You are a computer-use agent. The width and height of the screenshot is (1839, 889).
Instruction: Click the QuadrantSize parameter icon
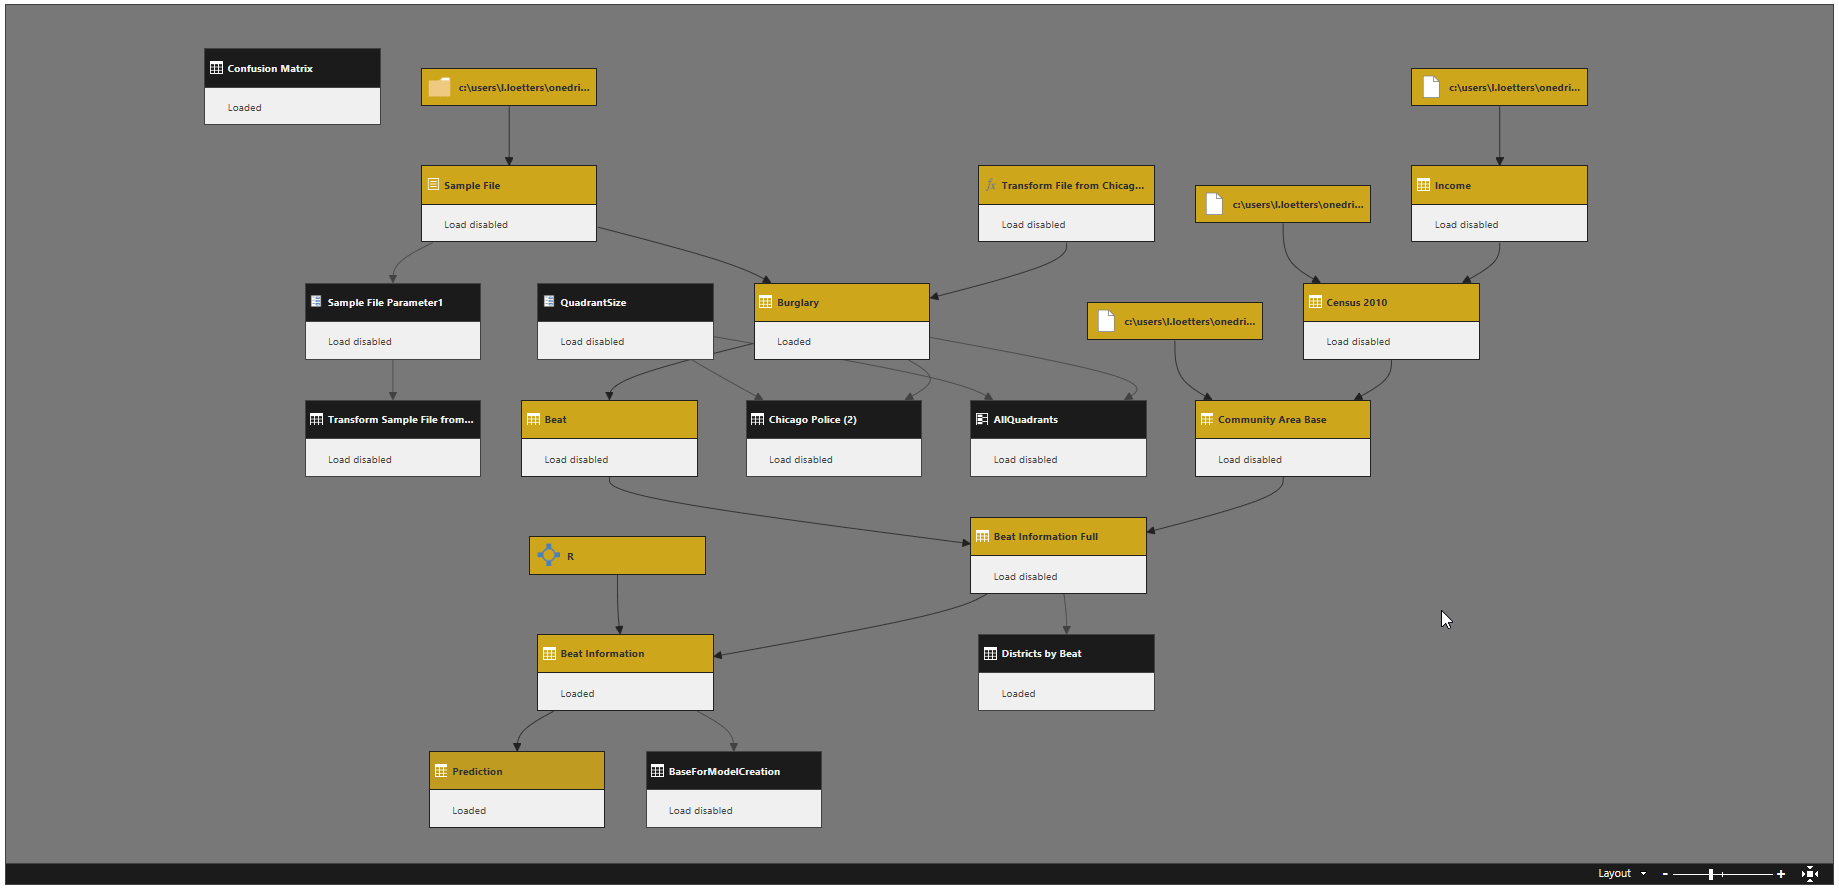(x=549, y=301)
